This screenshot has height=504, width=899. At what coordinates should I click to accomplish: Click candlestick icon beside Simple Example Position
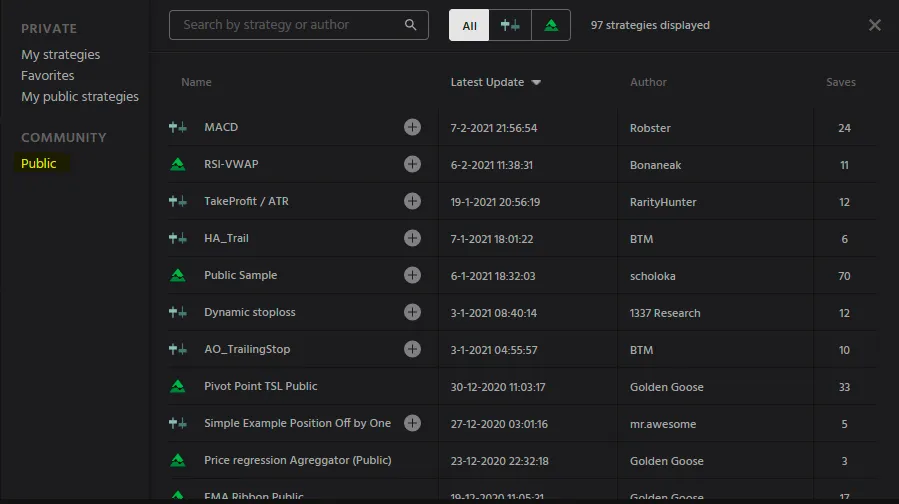pyautogui.click(x=178, y=423)
